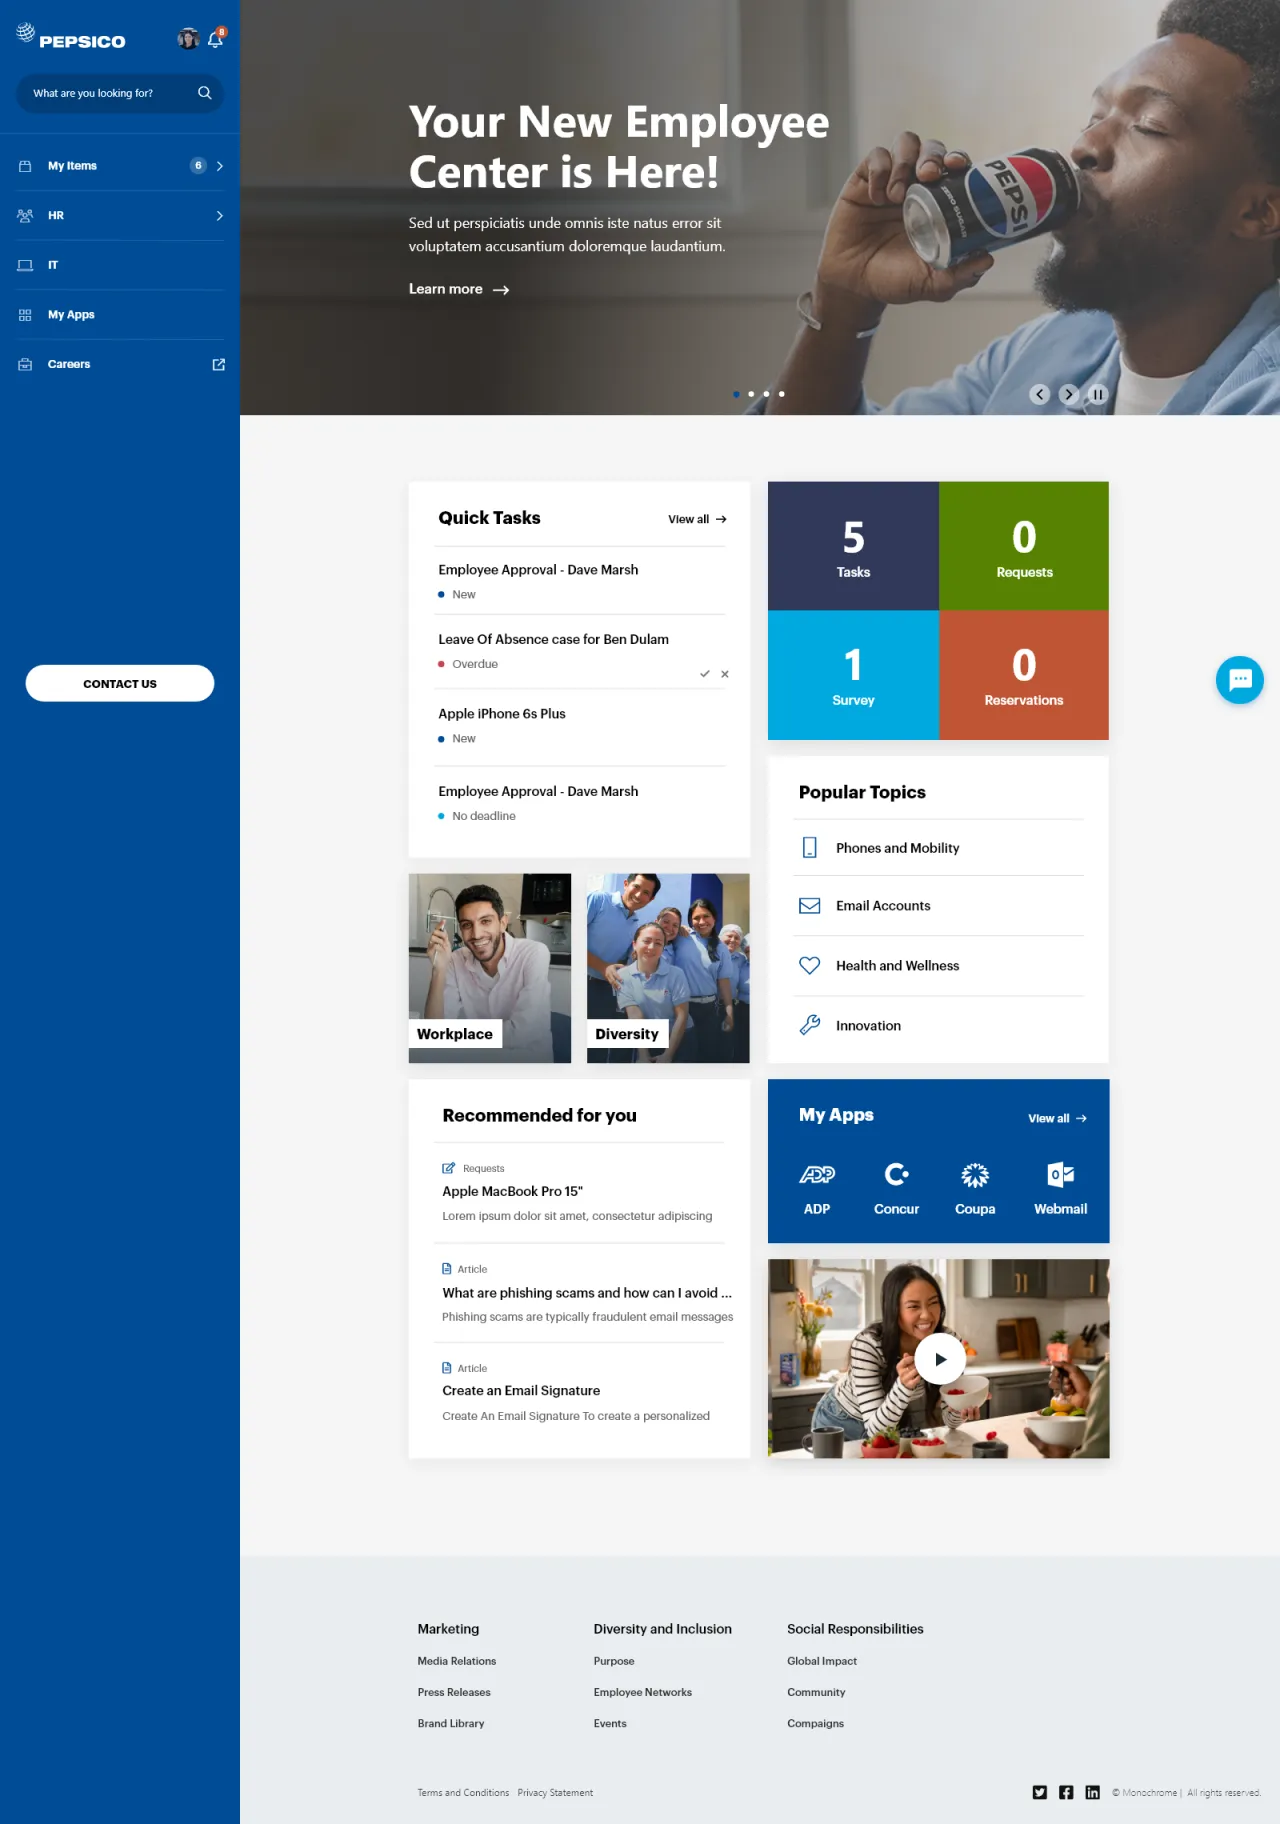Open the Facebook footer icon
This screenshot has width=1280, height=1824.
point(1066,1792)
